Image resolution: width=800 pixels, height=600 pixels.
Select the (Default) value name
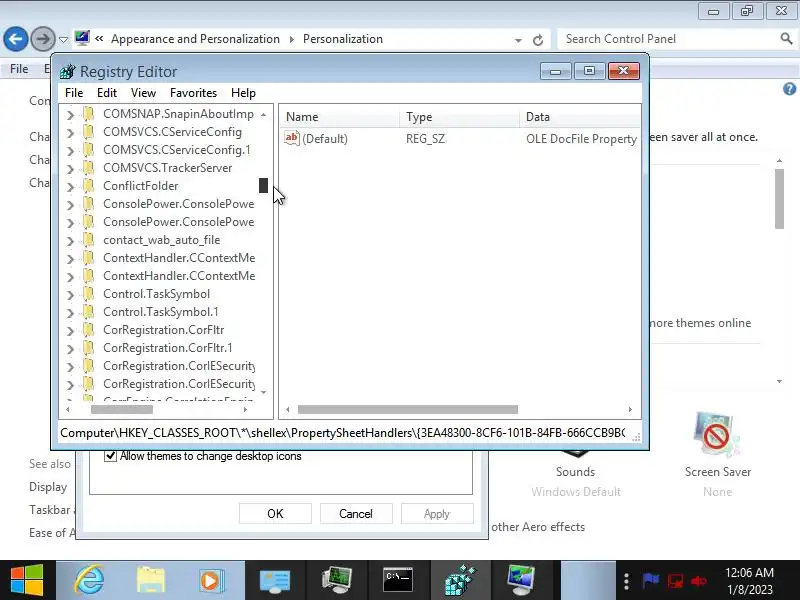click(325, 139)
